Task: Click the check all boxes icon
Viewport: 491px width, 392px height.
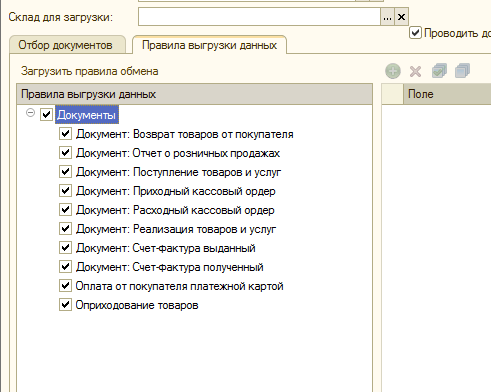Action: 439,71
